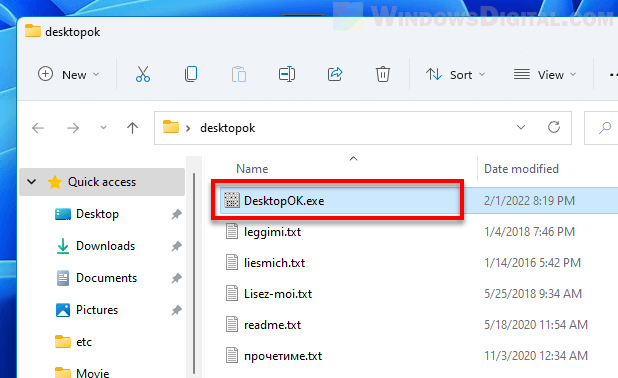Click the address bar path chevron
This screenshot has width=618, height=378.
(188, 128)
